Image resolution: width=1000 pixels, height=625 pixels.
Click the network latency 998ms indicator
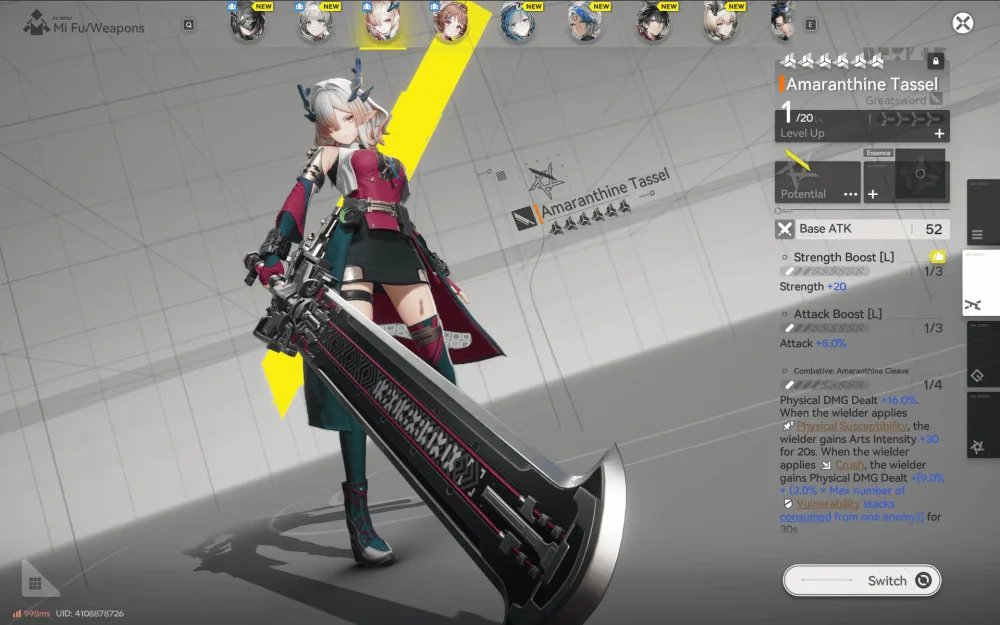[31, 614]
